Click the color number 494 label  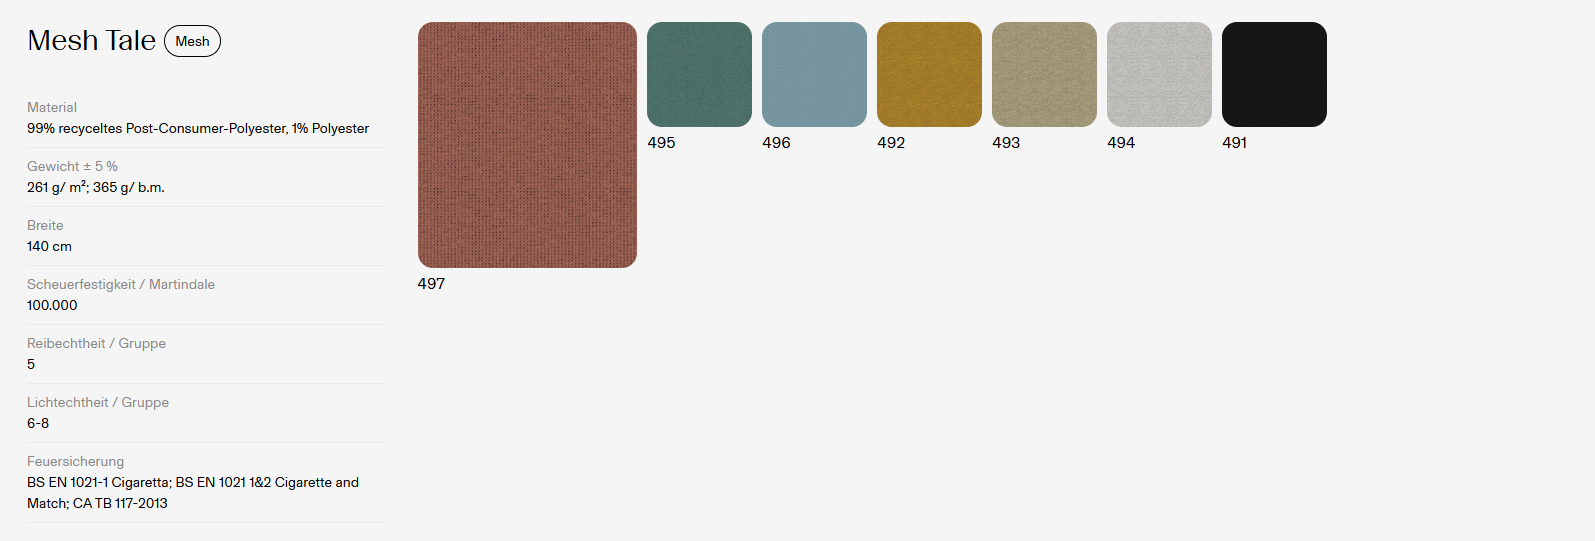coord(1121,143)
